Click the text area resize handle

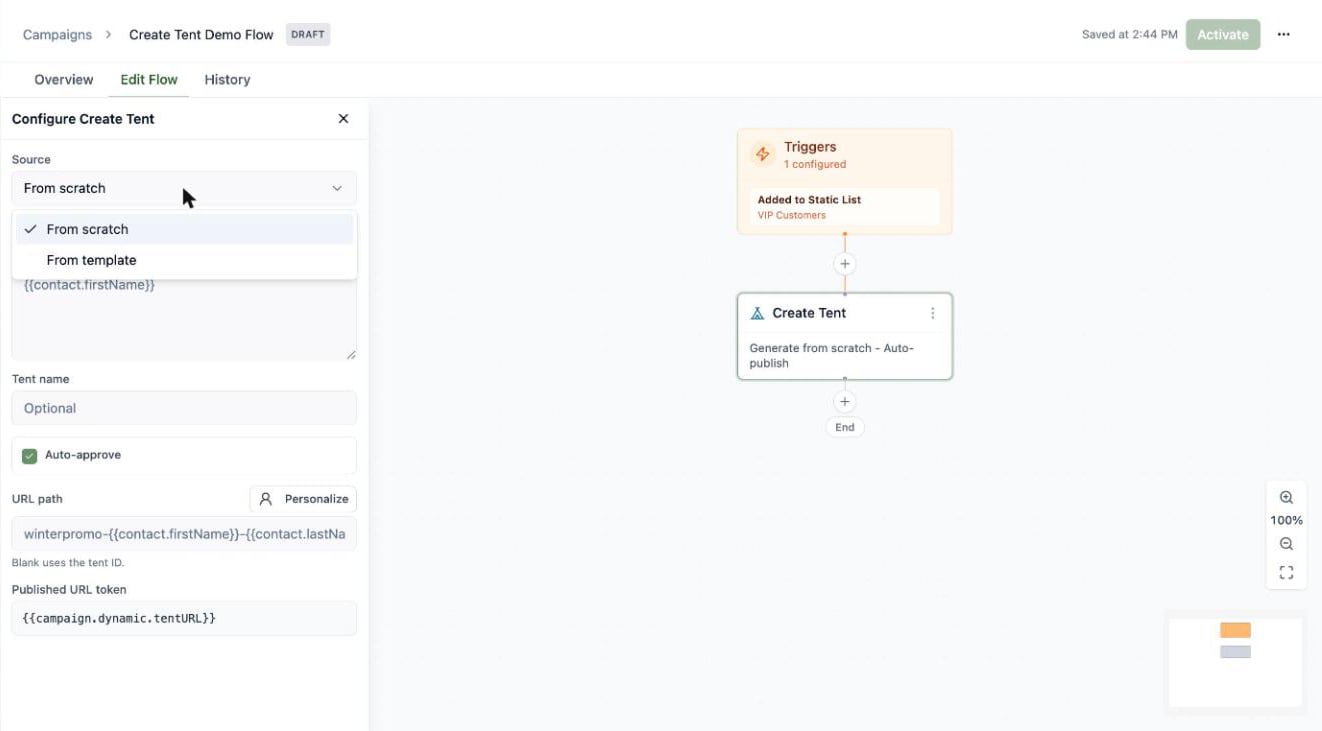351,355
